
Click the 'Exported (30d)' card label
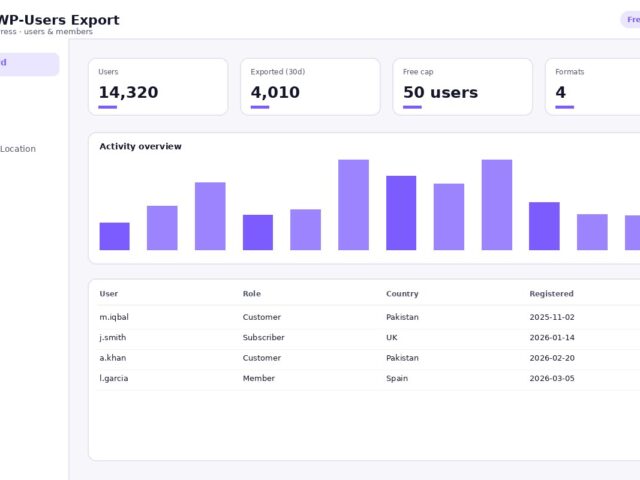[x=278, y=72]
